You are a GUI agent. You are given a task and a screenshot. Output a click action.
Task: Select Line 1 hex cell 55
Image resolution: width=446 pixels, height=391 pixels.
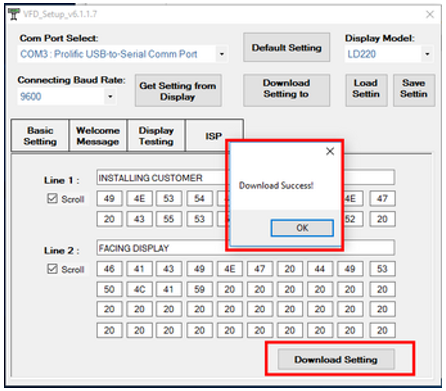169,219
